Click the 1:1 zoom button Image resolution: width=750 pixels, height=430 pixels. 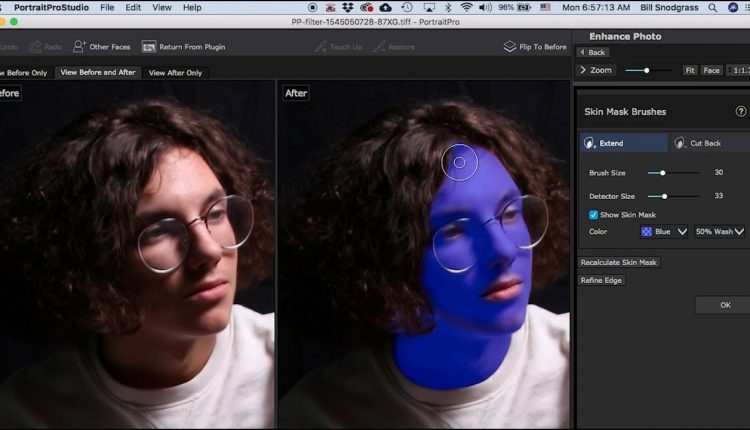click(x=739, y=70)
